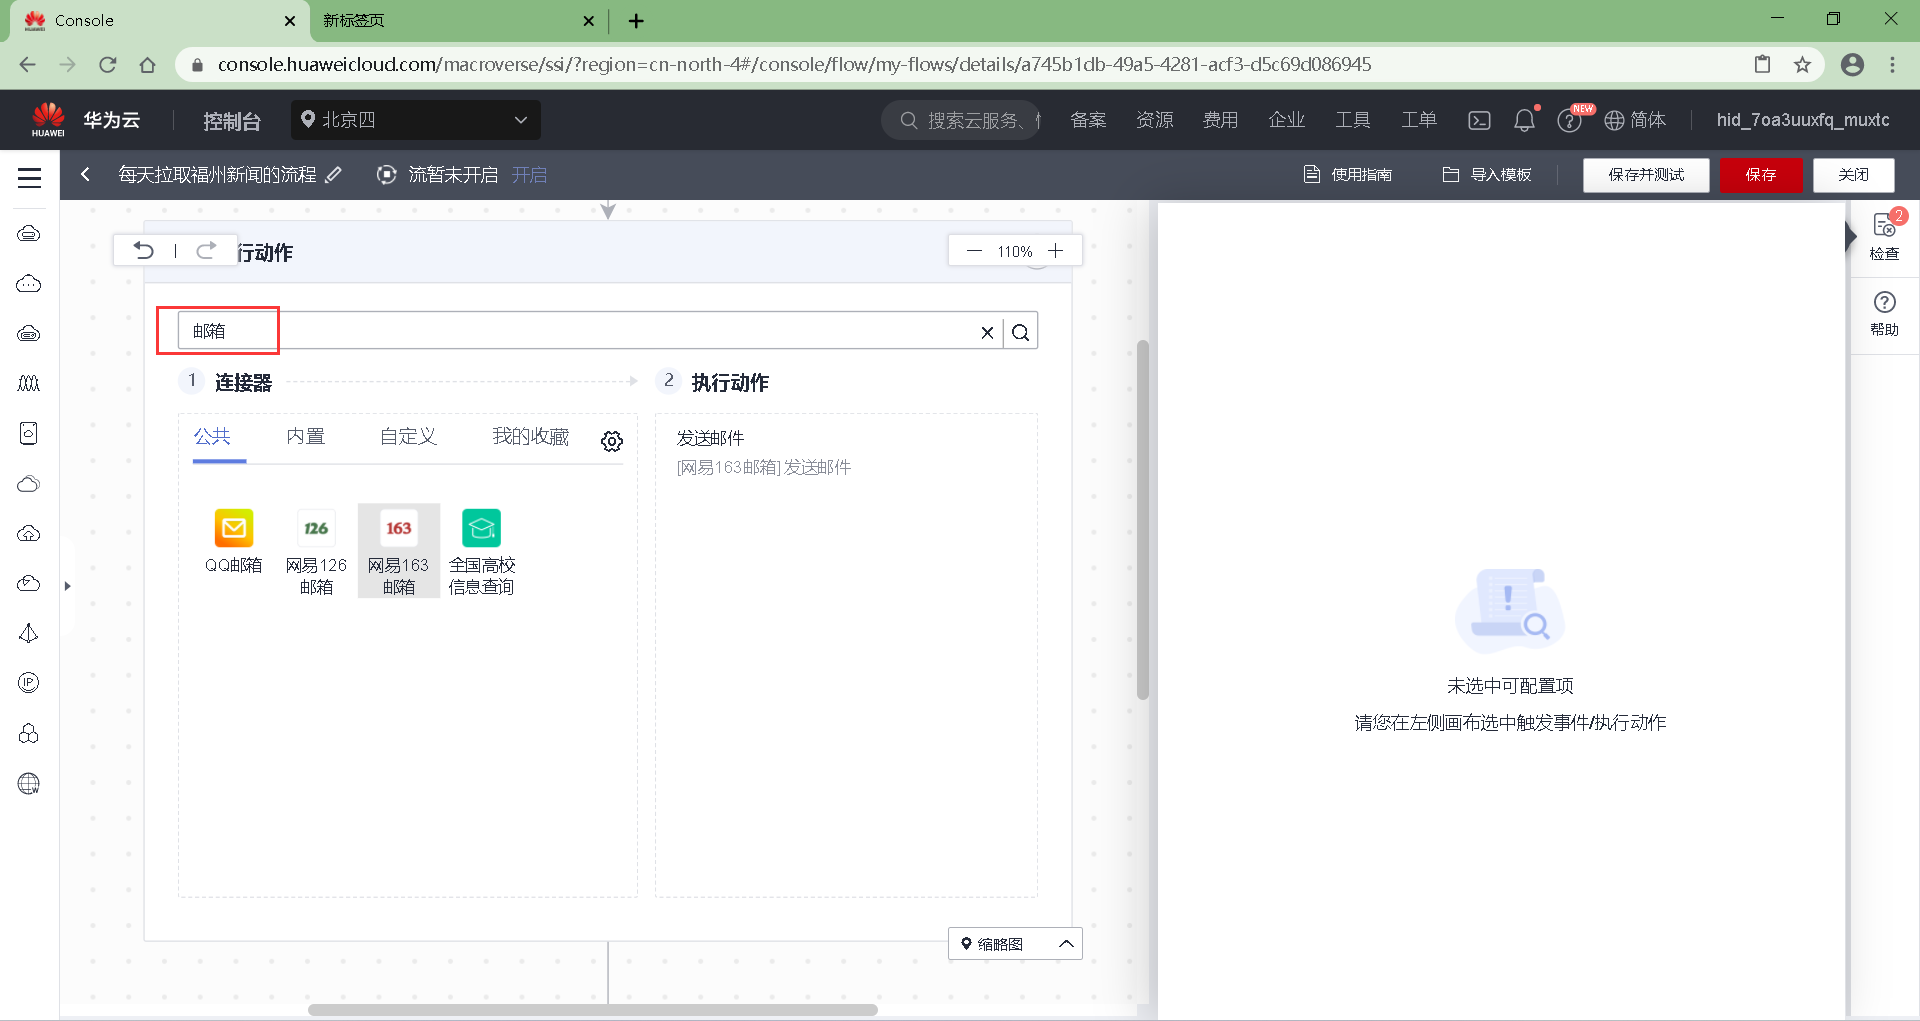Switch to the 内置 connector tab
The width and height of the screenshot is (1920, 1021).
click(x=306, y=437)
